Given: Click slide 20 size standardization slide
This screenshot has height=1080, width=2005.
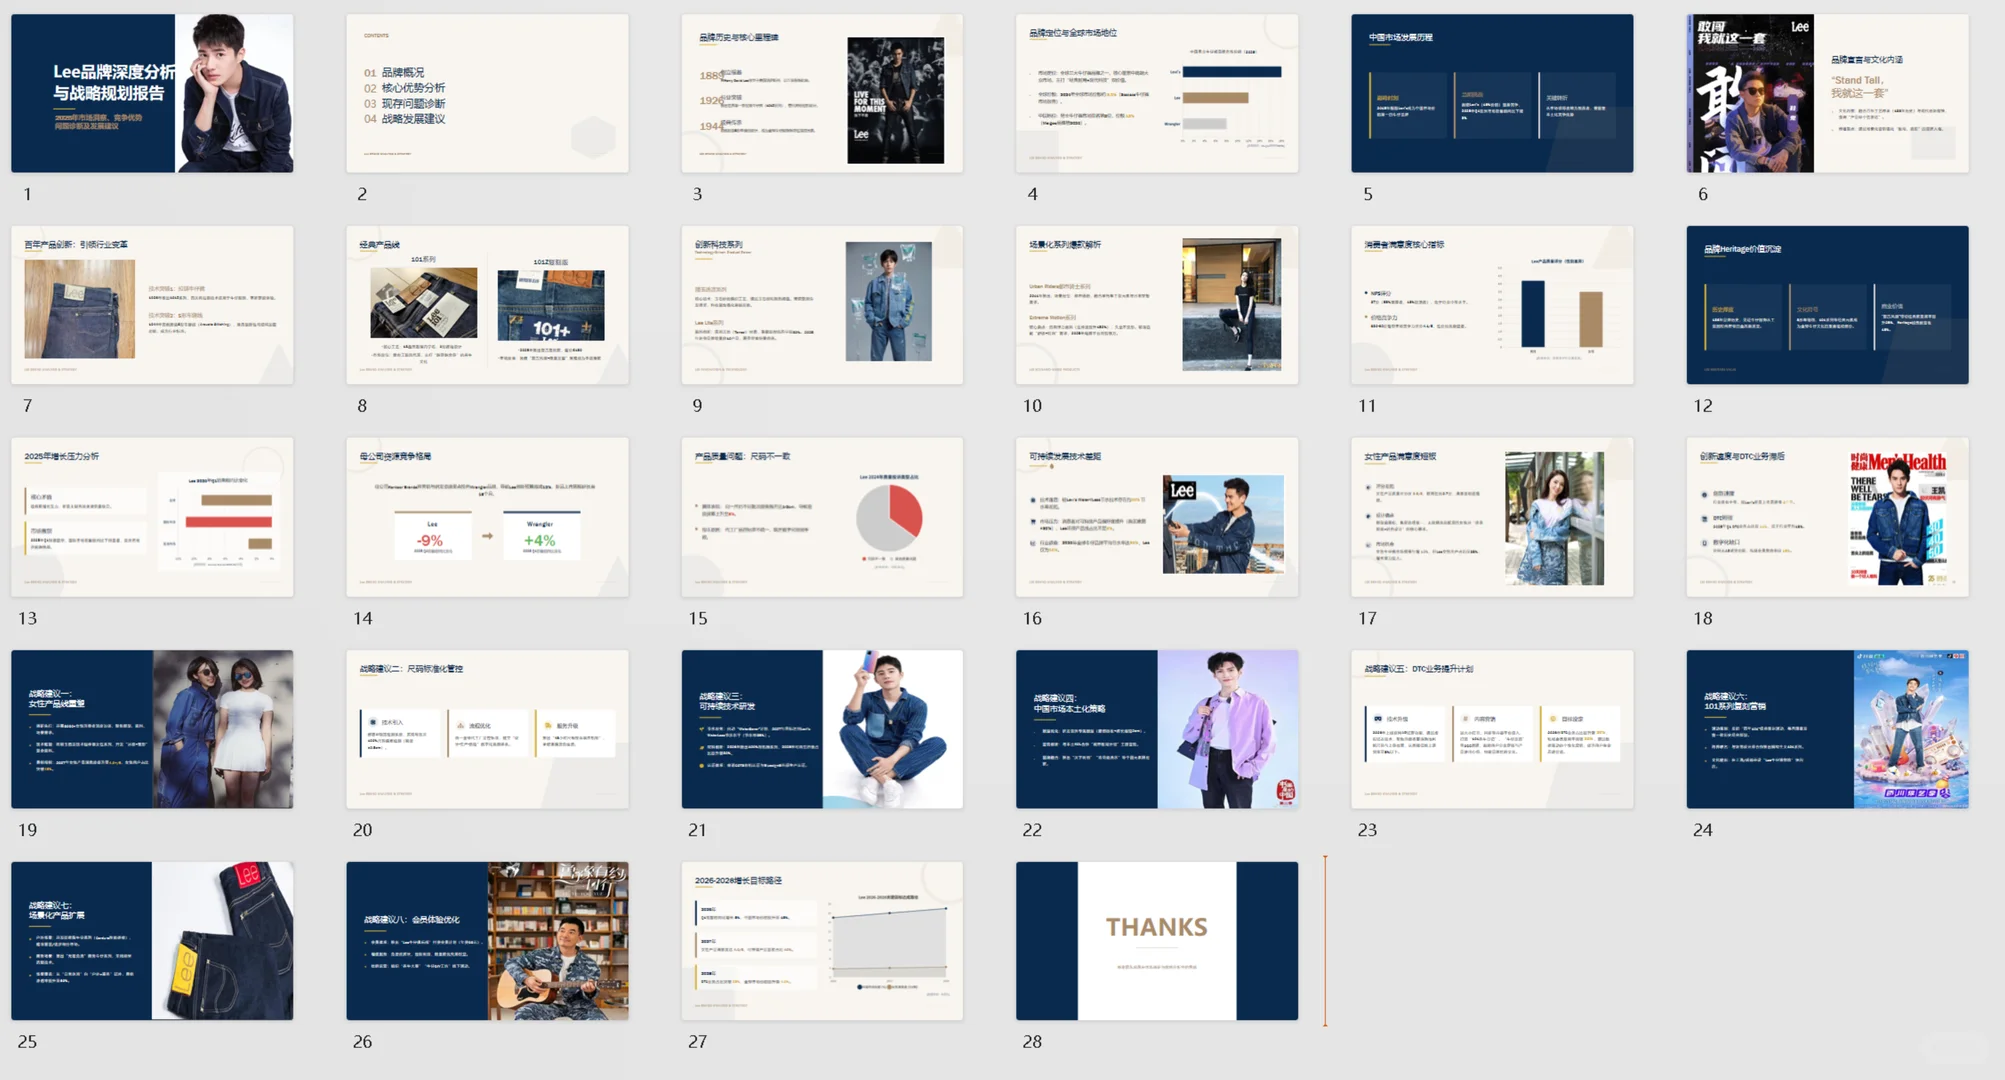Looking at the screenshot, I should pos(487,729).
